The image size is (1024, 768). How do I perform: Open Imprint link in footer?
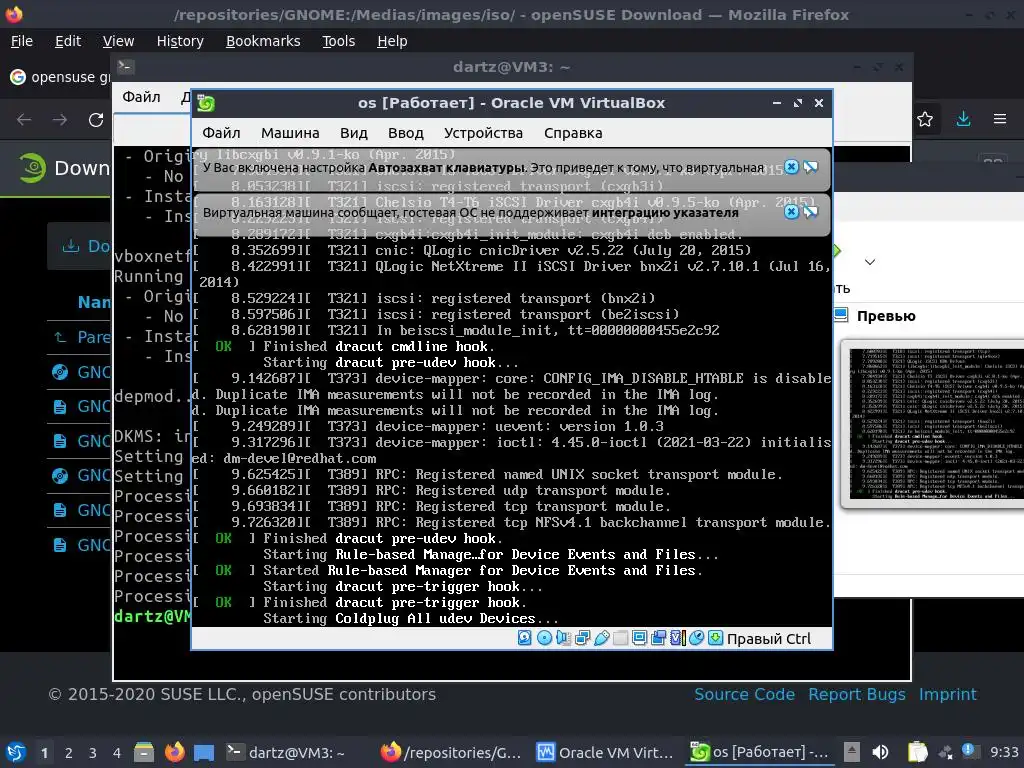point(948,694)
